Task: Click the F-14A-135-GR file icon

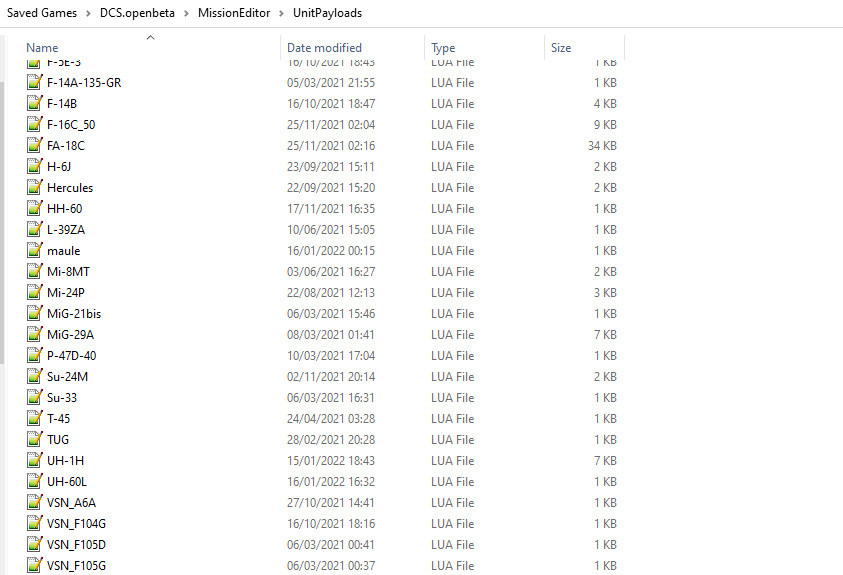Action: pyautogui.click(x=34, y=82)
